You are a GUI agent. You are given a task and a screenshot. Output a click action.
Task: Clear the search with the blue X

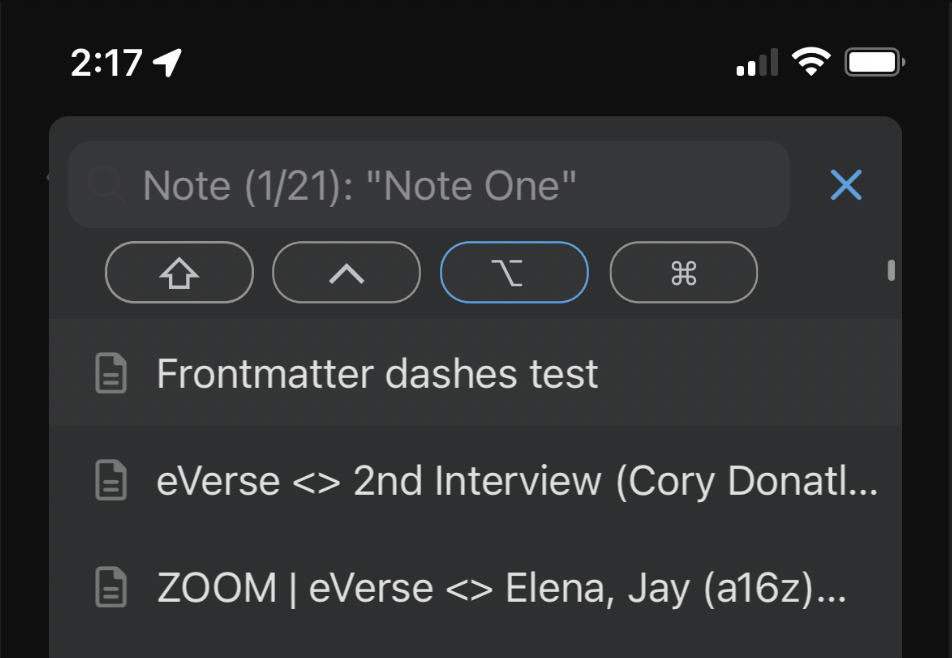[846, 185]
